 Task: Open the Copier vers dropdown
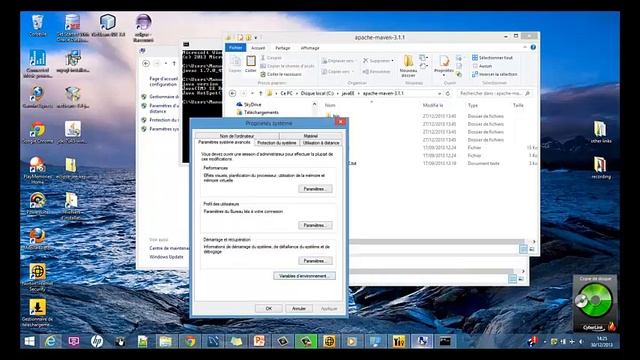coord(352,71)
